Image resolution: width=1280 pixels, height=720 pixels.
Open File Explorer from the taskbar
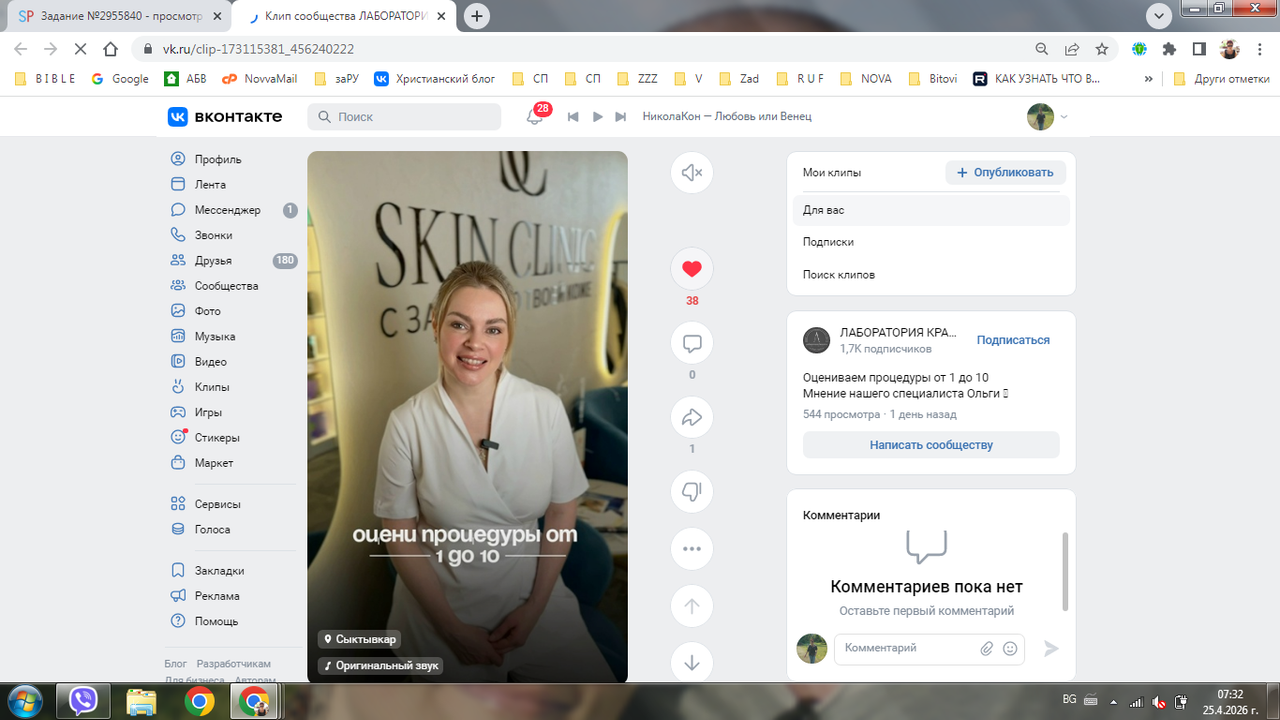tap(142, 701)
